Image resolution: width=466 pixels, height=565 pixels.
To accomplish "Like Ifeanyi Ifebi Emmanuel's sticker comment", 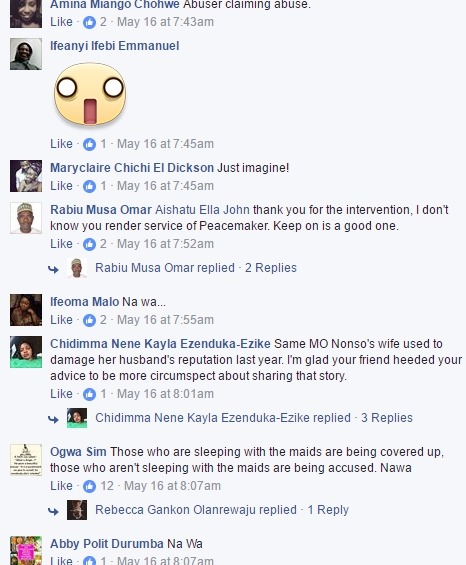I will [61, 144].
